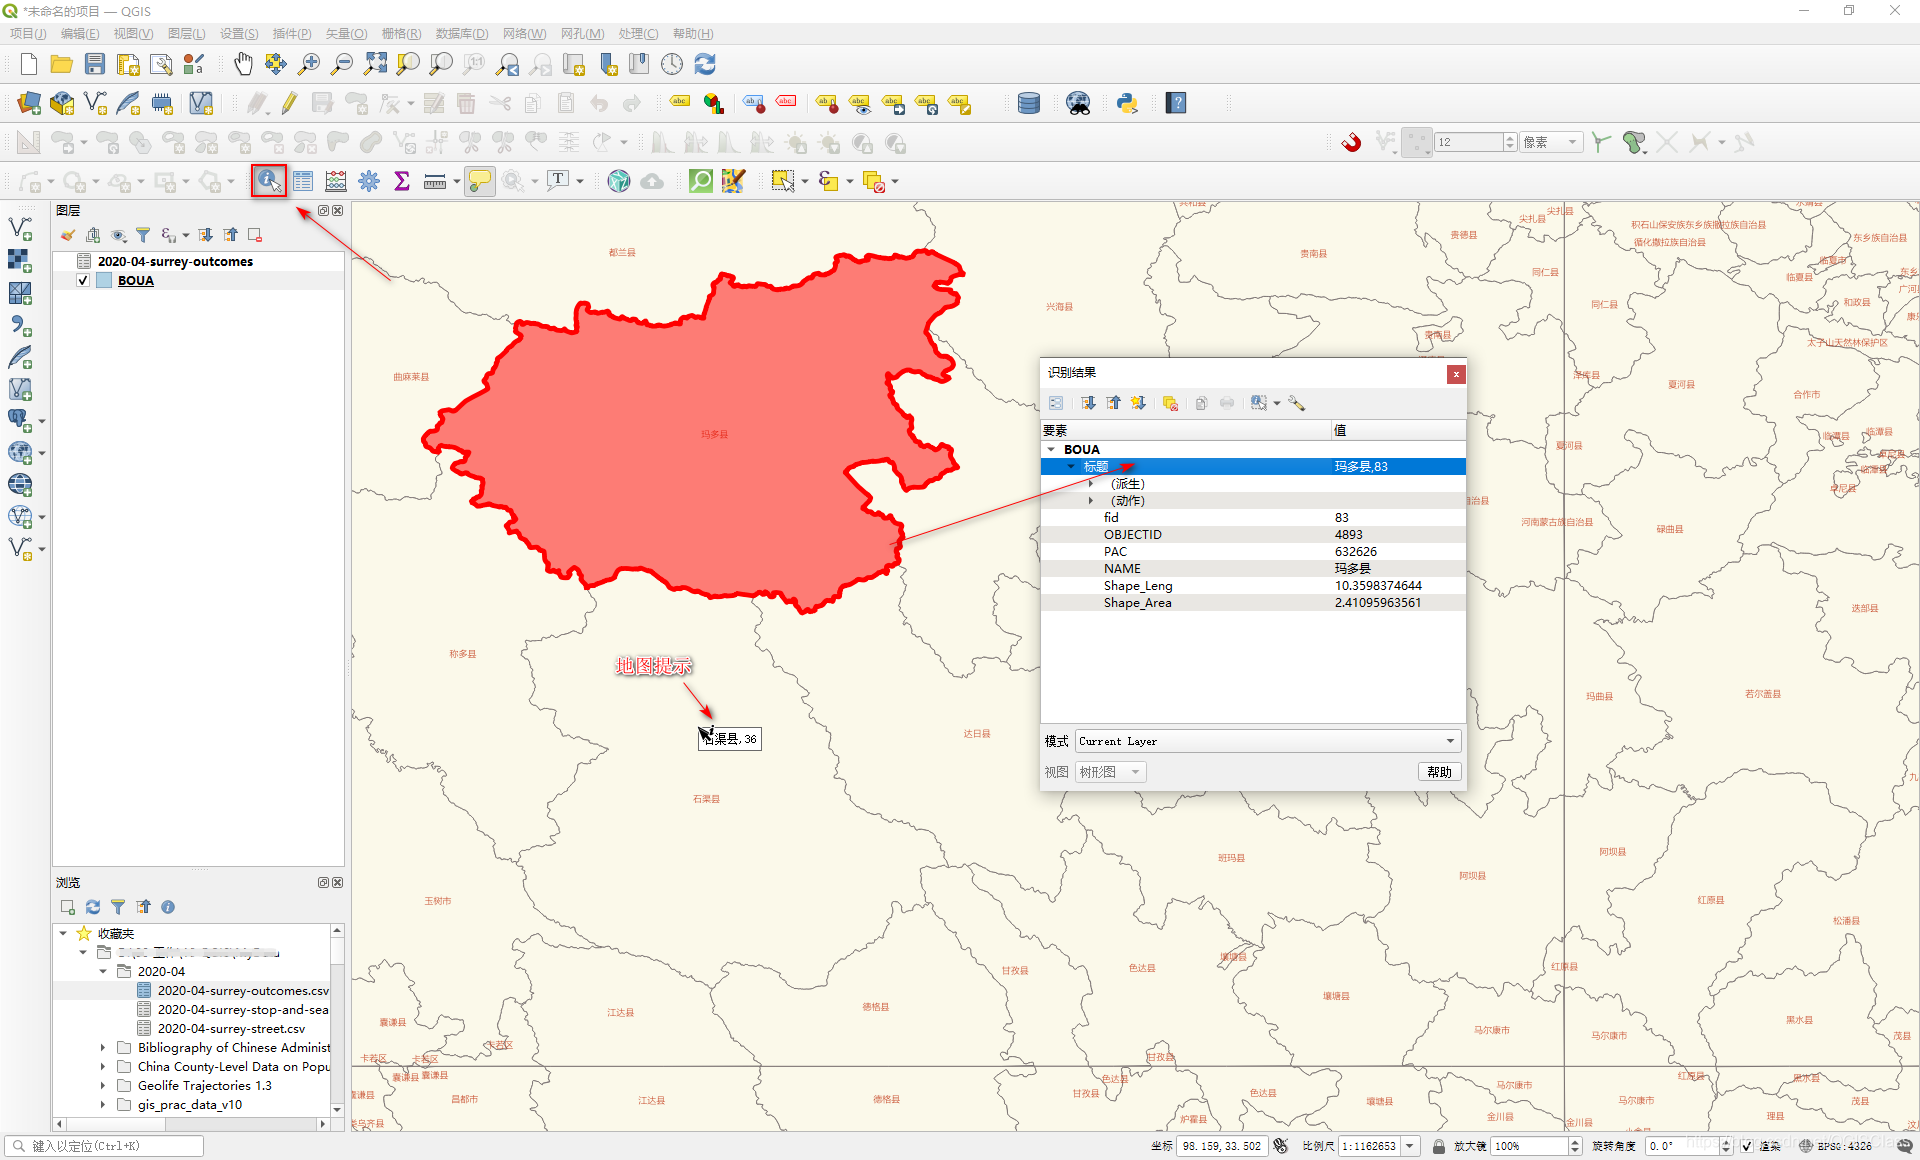This screenshot has width=1920, height=1160.
Task: Click the Refresh map icon
Action: [705, 65]
